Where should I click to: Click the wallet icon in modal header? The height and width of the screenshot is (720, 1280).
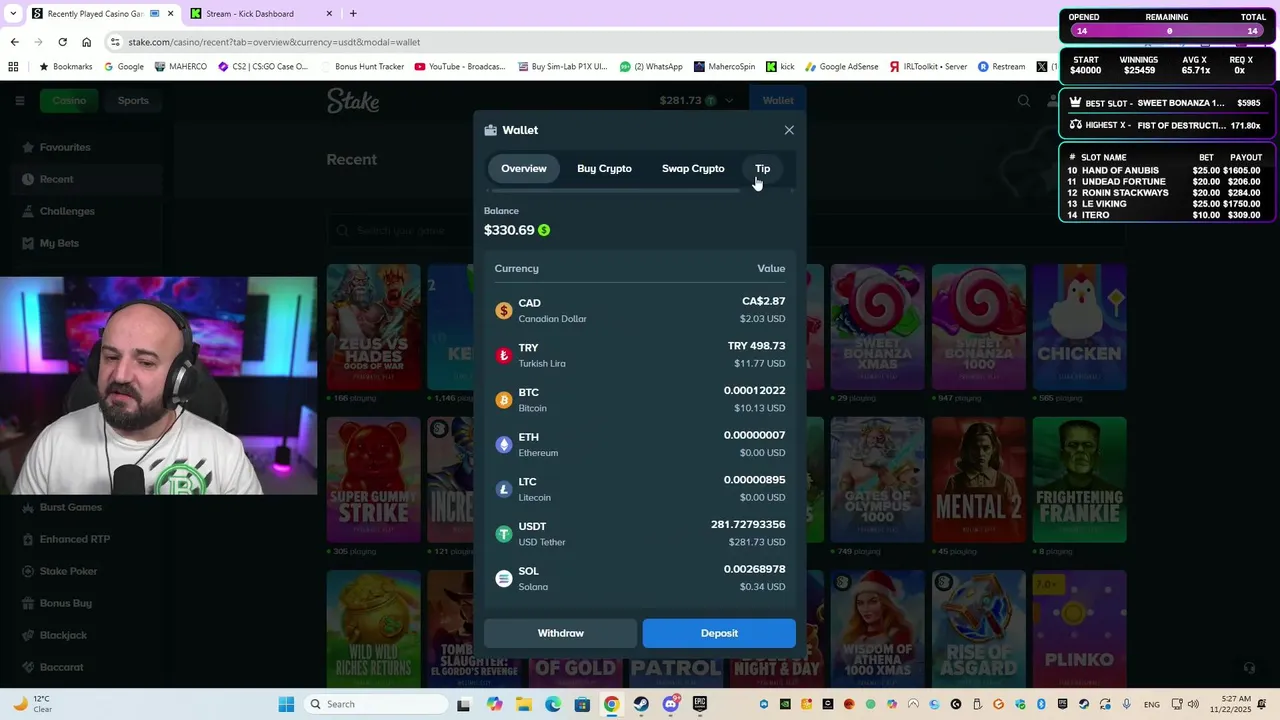tap(490, 130)
